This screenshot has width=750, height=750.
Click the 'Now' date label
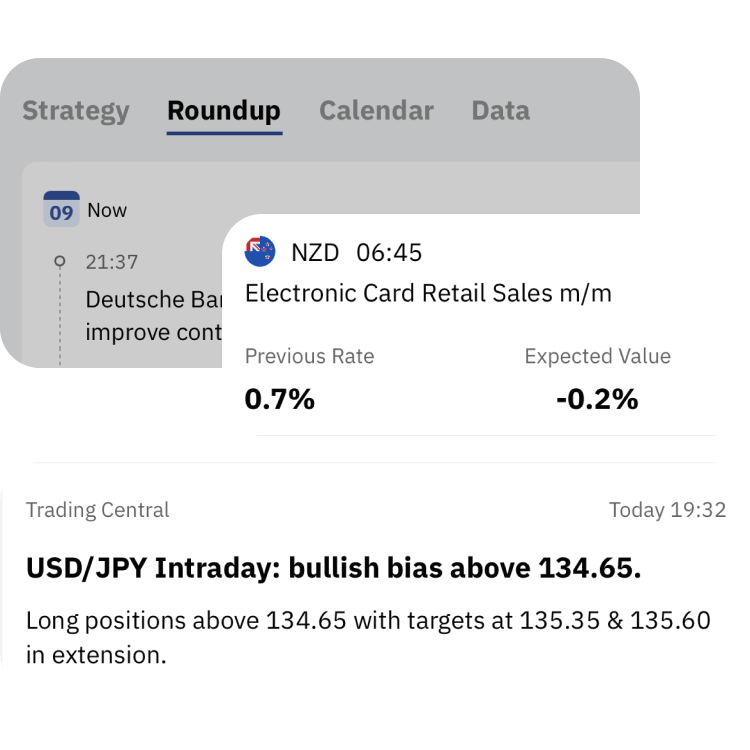pos(107,210)
